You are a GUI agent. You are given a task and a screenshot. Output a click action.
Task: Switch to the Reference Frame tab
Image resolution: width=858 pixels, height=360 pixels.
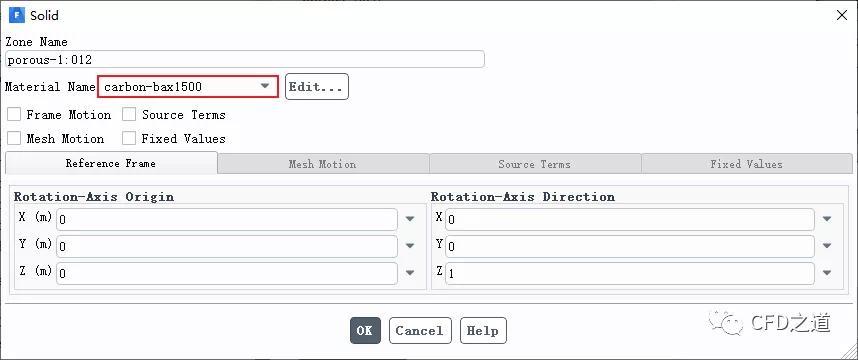111,163
